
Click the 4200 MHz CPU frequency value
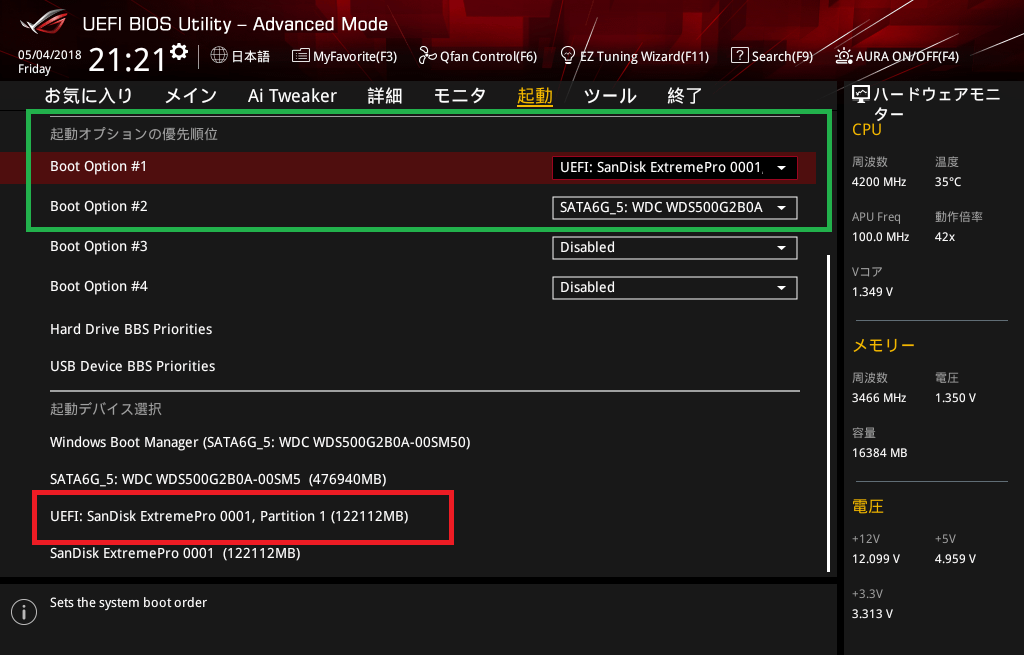(879, 182)
